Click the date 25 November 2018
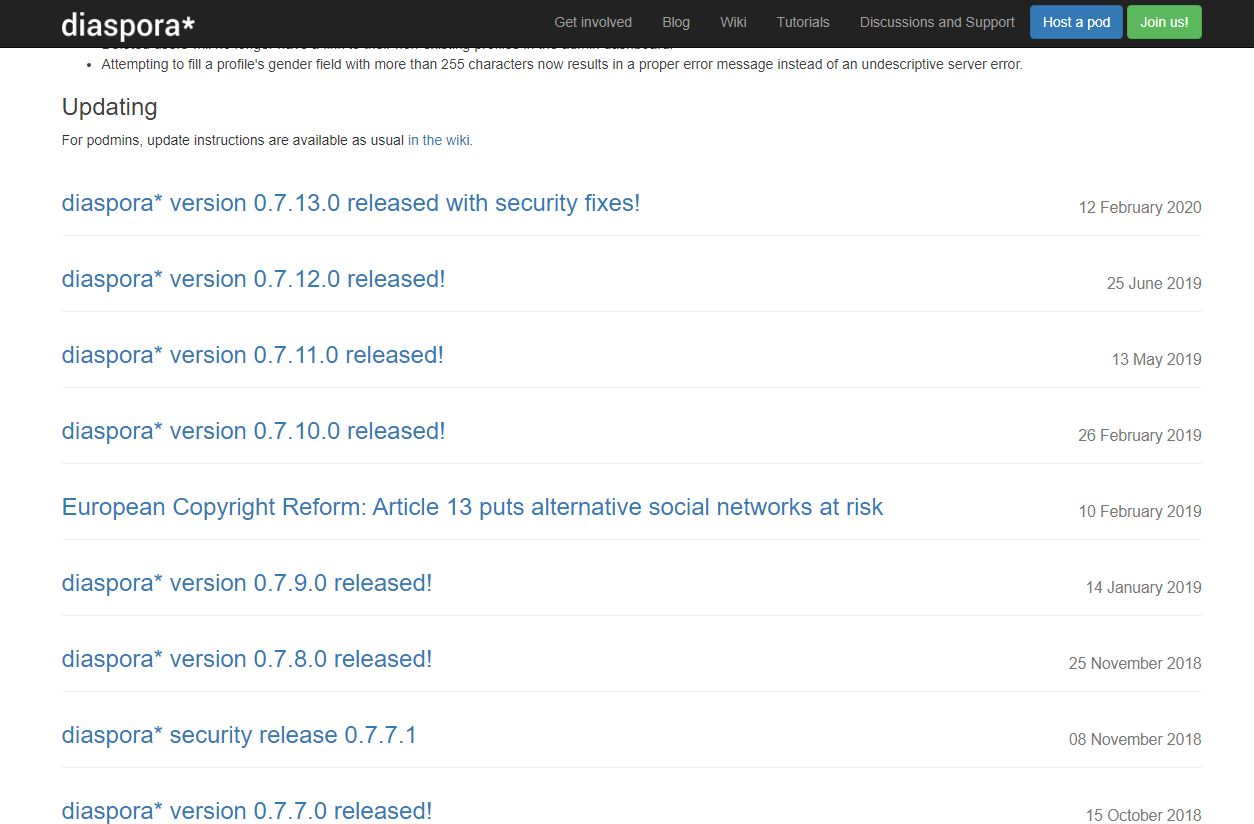 (x=1135, y=663)
